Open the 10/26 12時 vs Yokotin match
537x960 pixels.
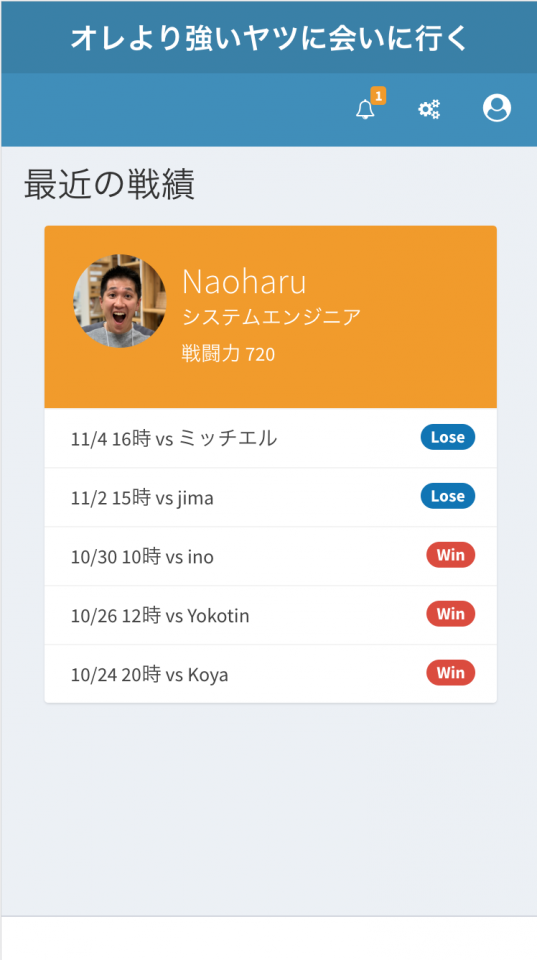click(x=271, y=615)
